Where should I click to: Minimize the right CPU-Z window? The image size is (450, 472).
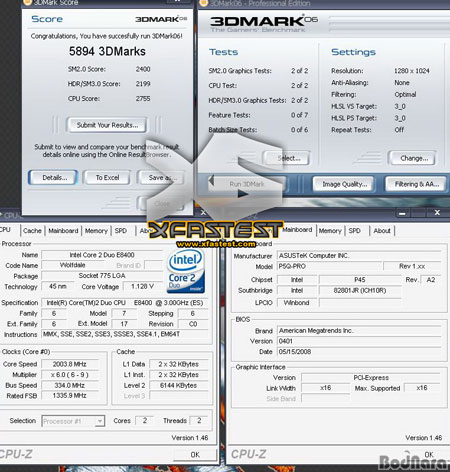(x=402, y=213)
